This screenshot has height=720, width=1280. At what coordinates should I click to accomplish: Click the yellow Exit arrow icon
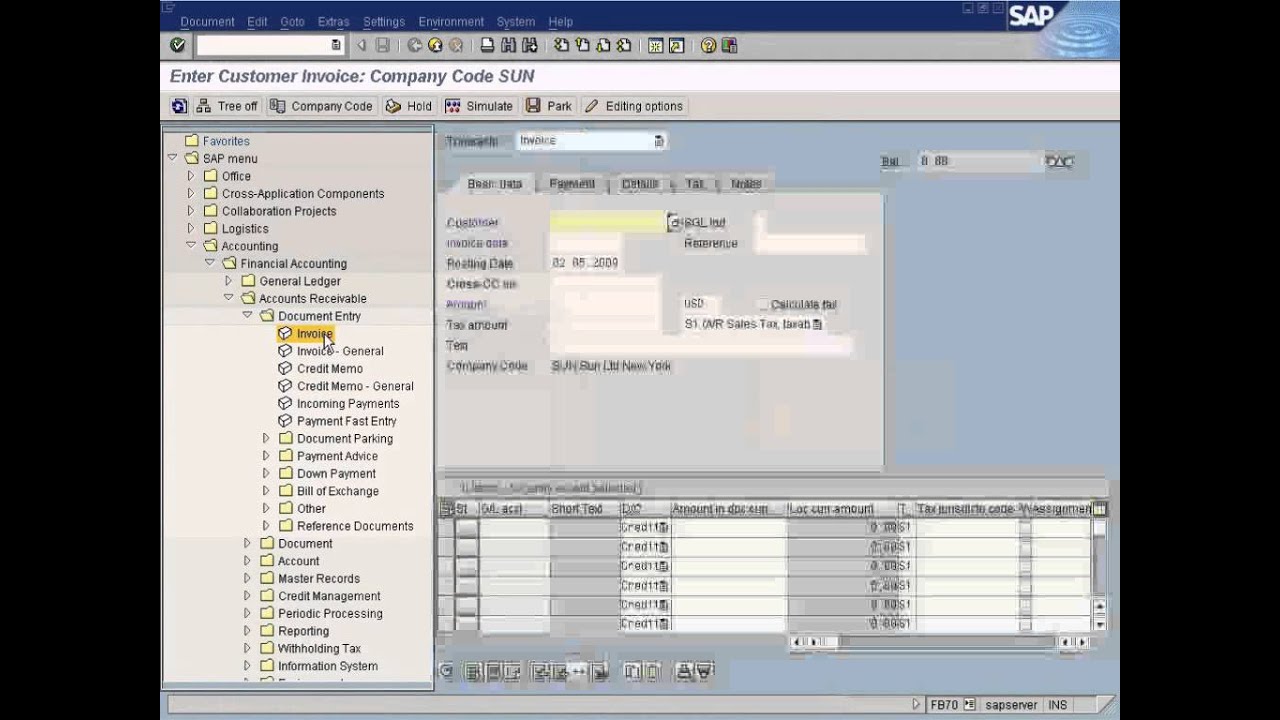[435, 45]
